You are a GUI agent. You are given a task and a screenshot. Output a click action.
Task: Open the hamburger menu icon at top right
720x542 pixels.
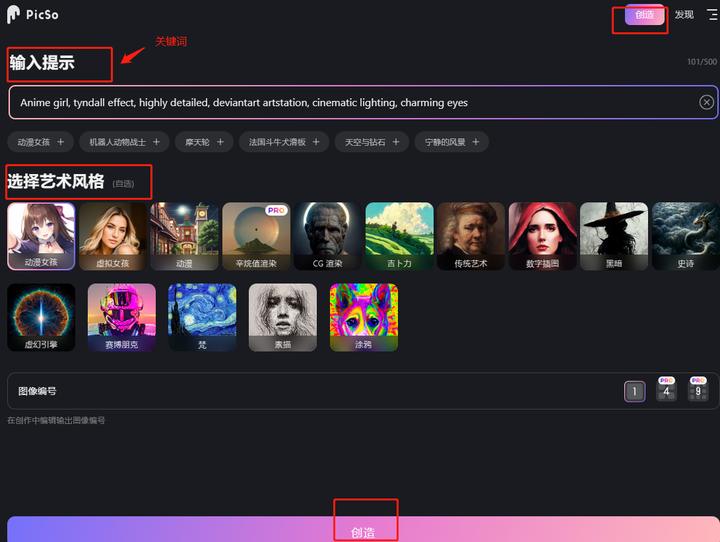tap(712, 15)
